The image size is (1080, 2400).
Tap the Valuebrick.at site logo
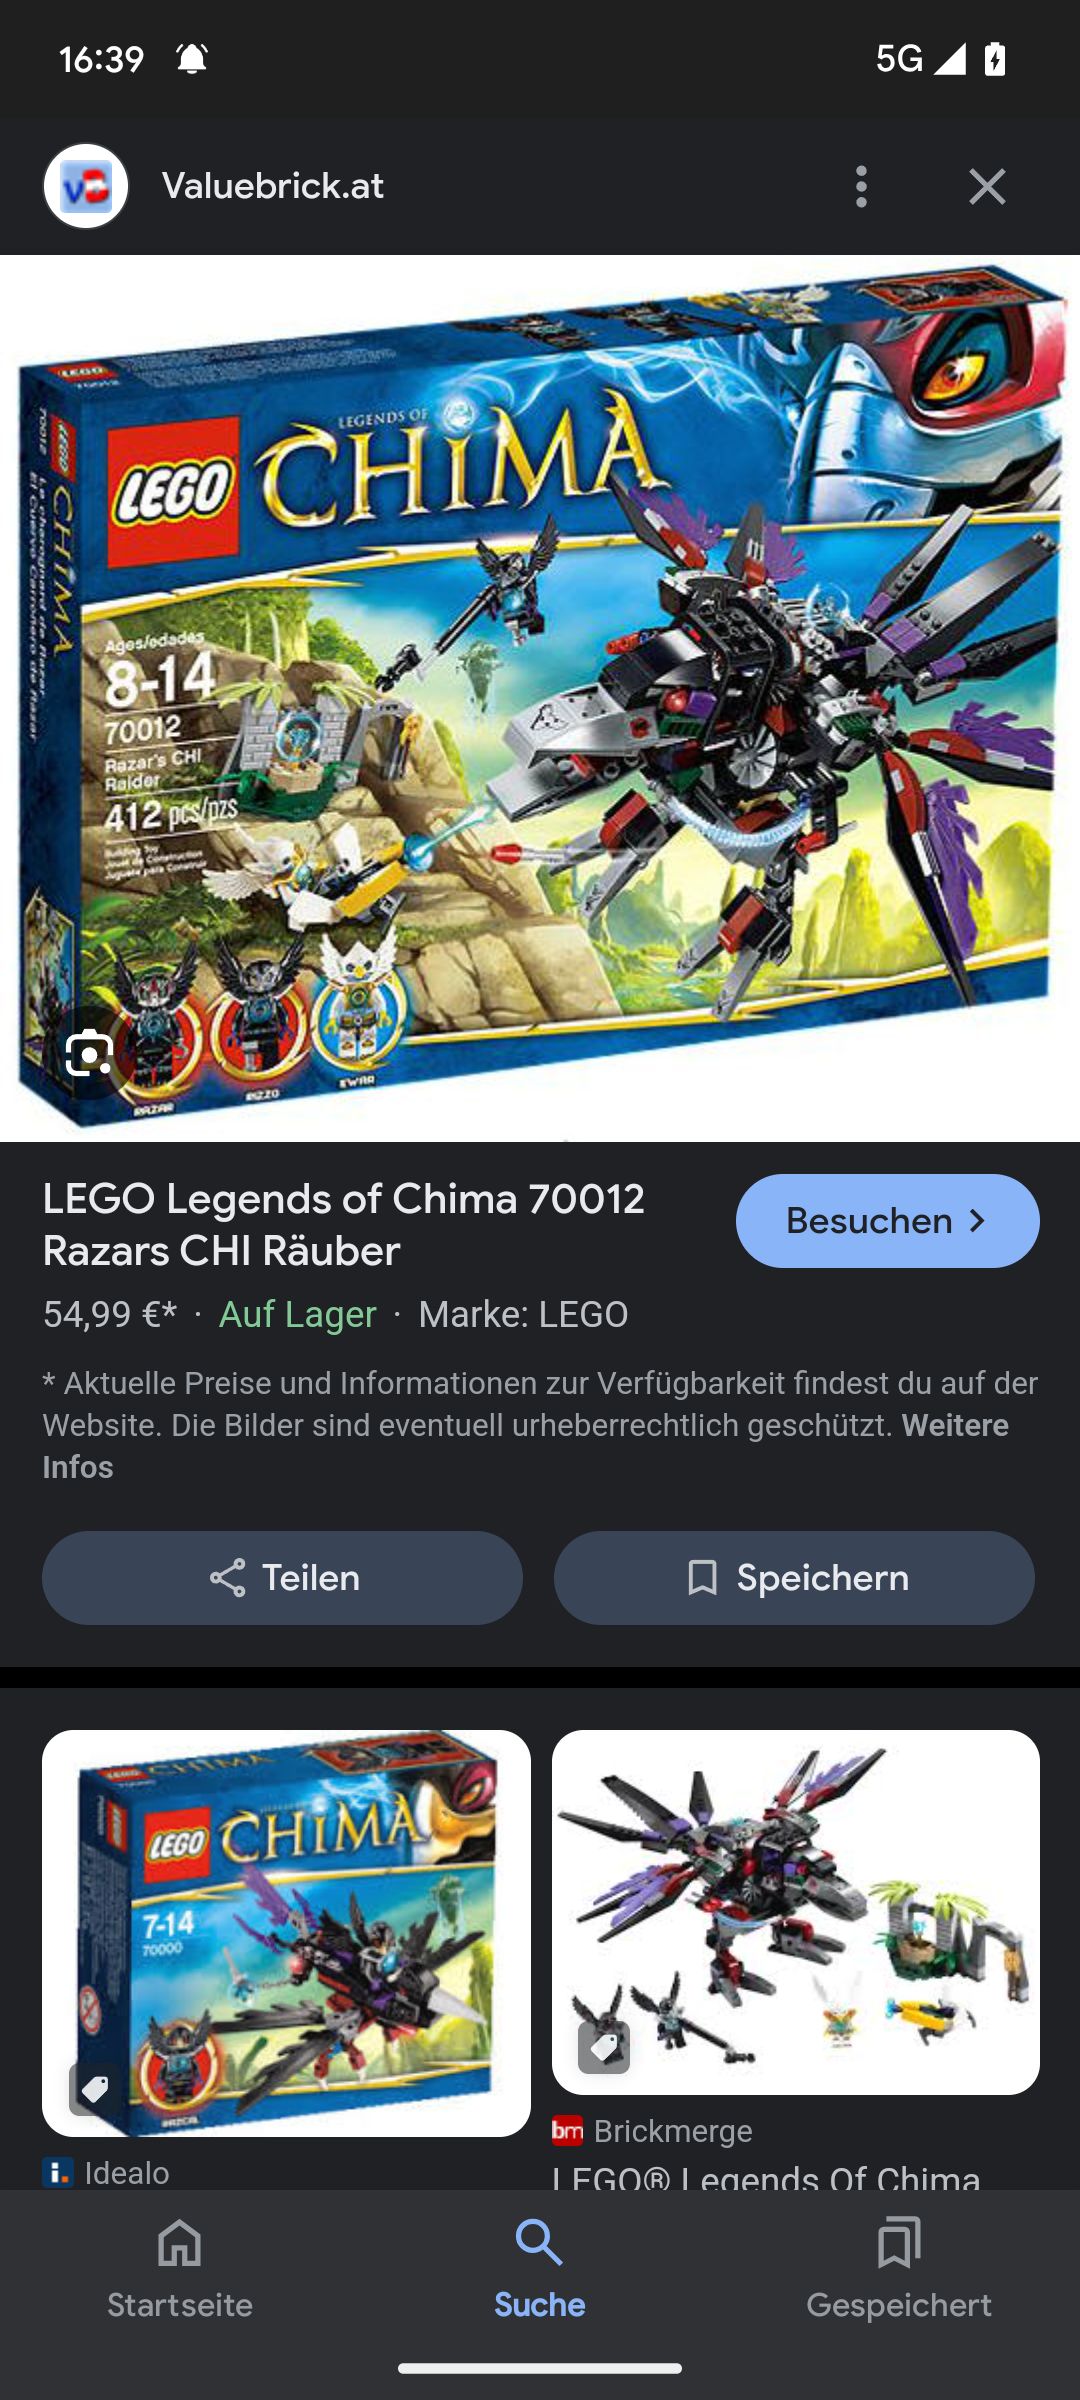click(x=86, y=186)
